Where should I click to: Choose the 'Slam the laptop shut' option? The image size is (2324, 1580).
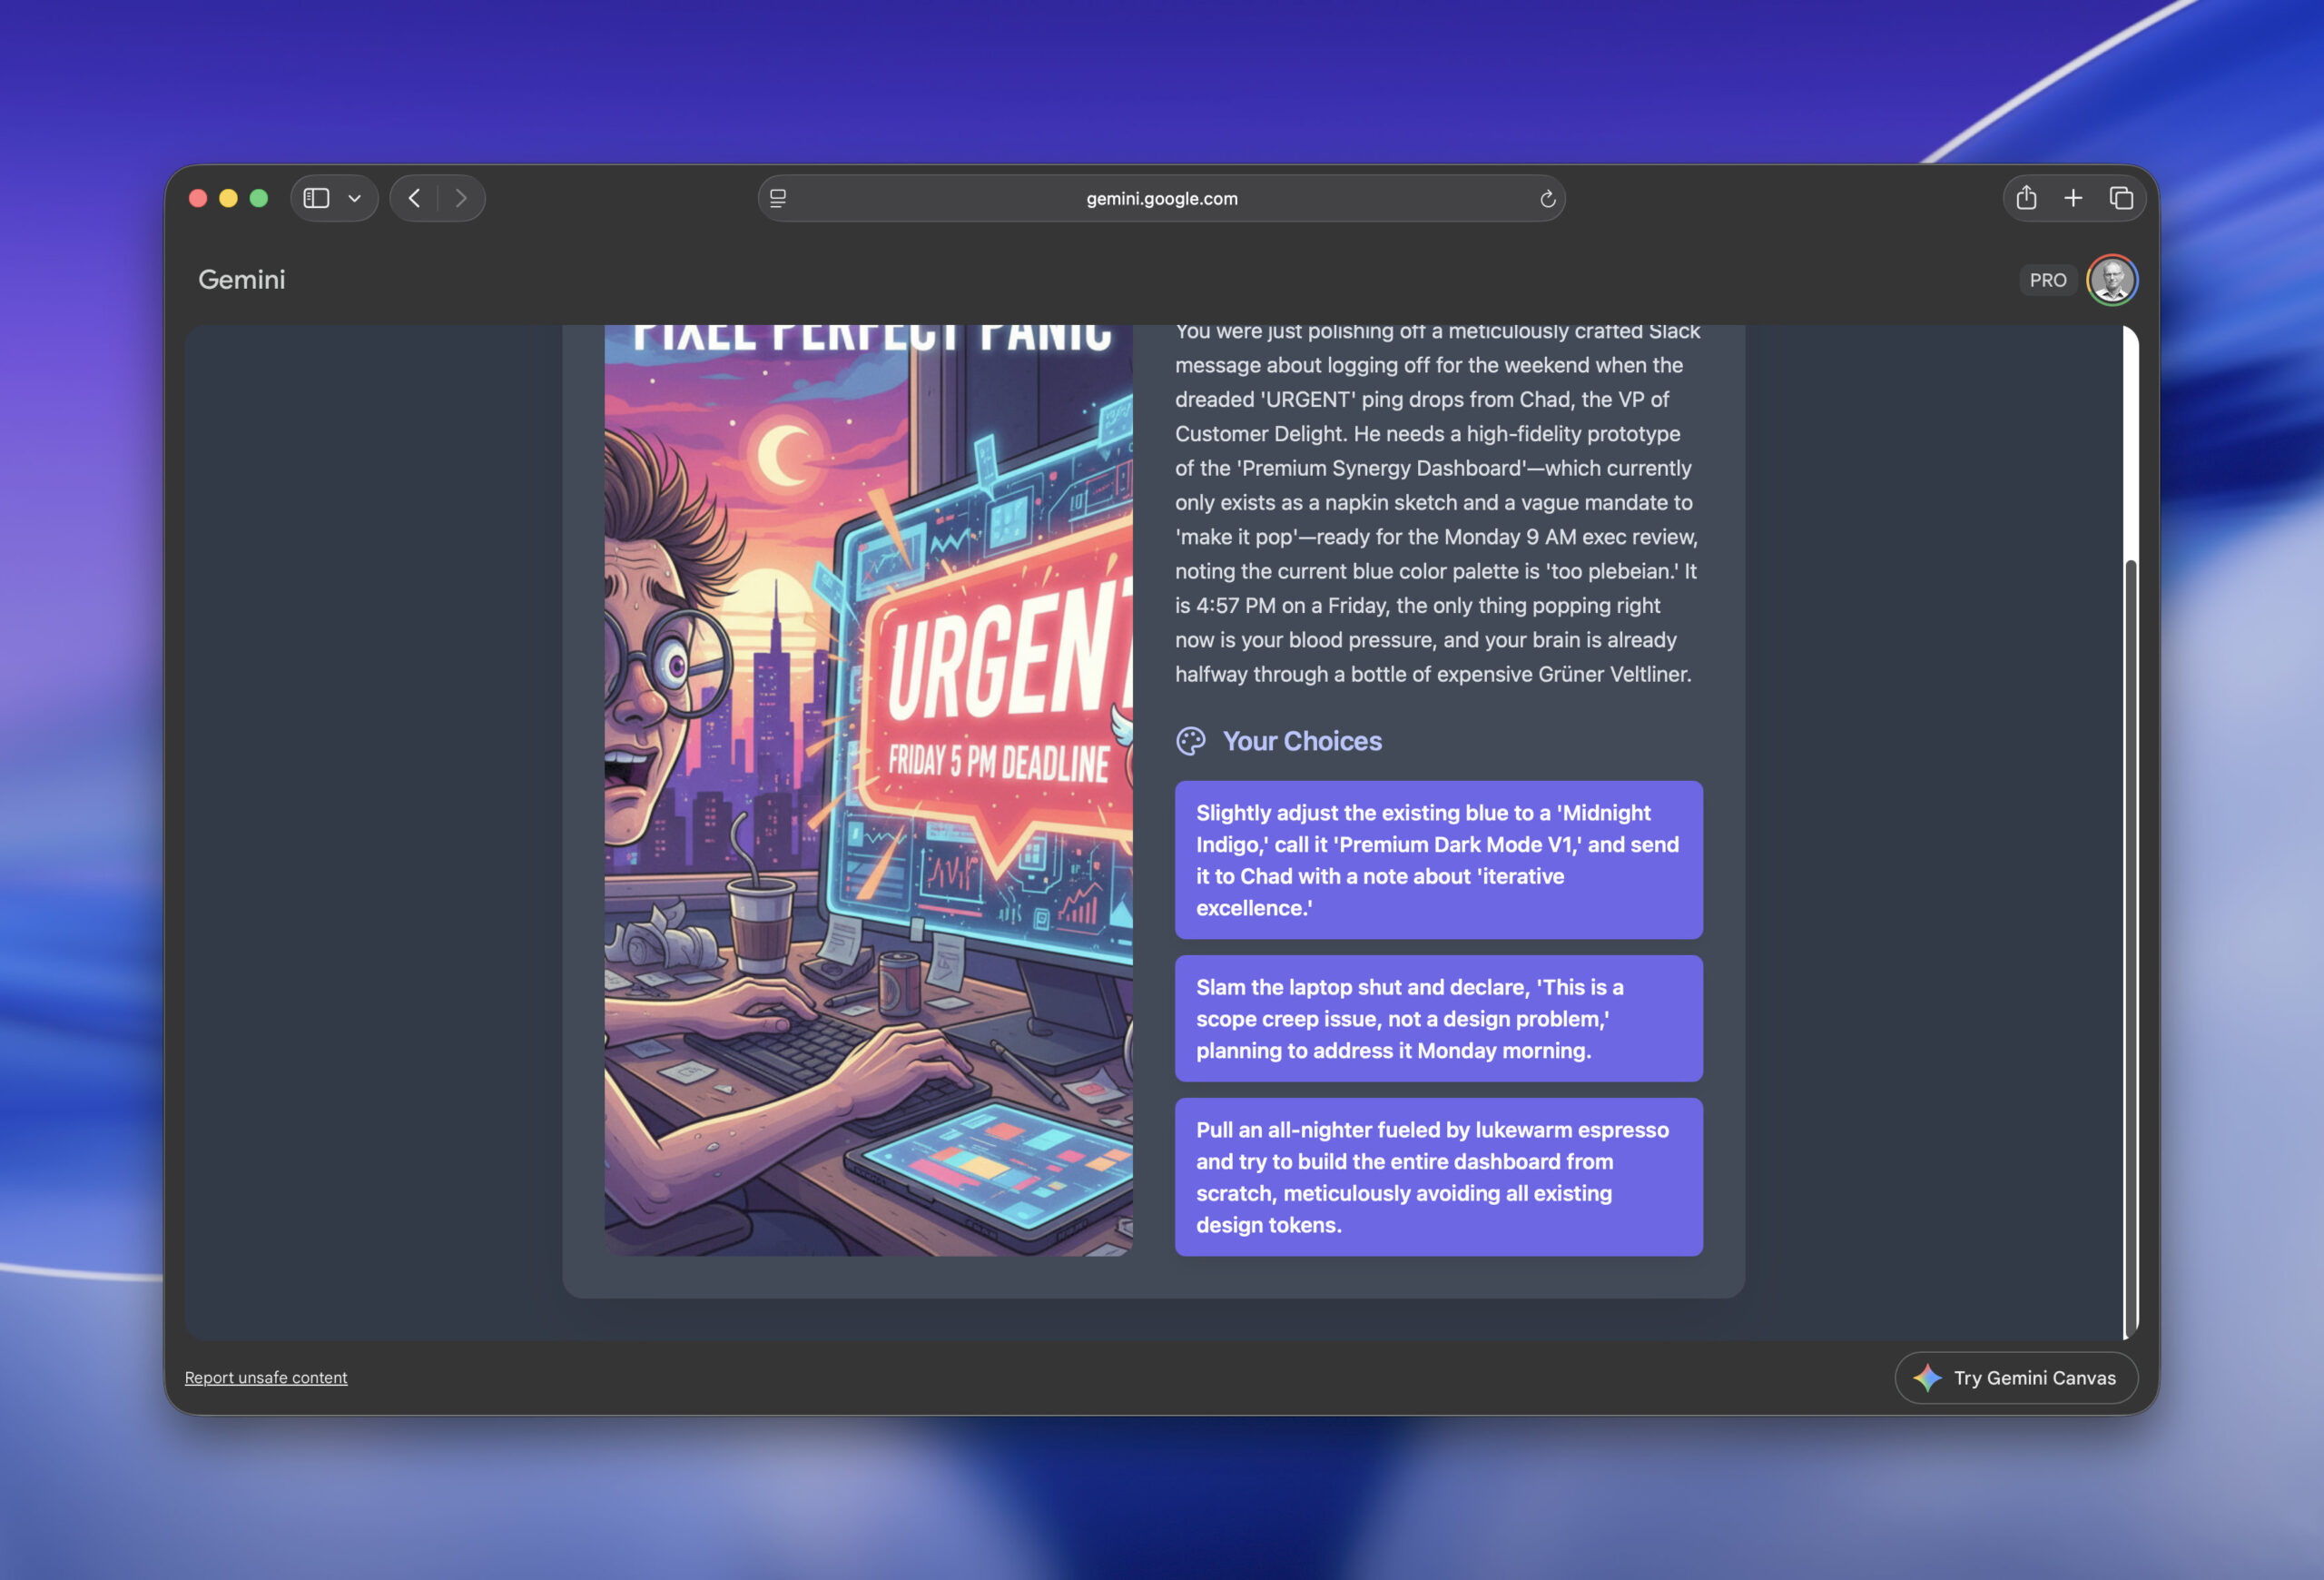tap(1437, 1017)
